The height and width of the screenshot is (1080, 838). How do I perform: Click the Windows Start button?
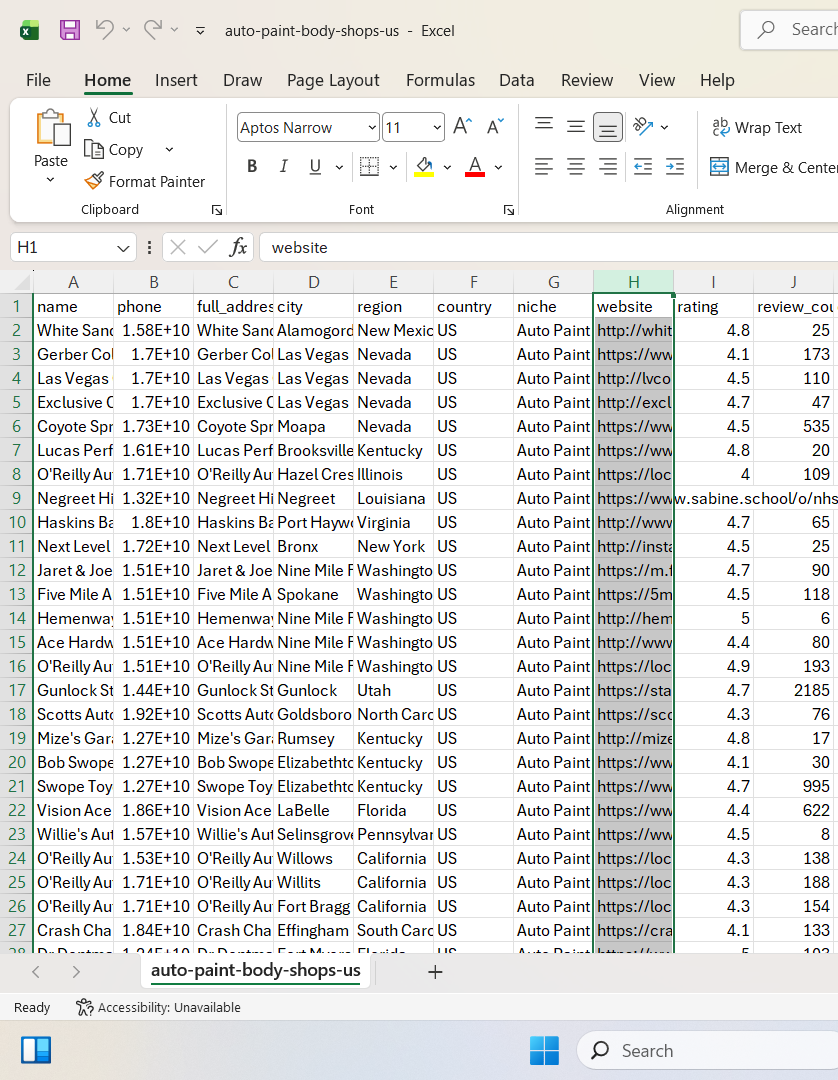coord(544,1050)
